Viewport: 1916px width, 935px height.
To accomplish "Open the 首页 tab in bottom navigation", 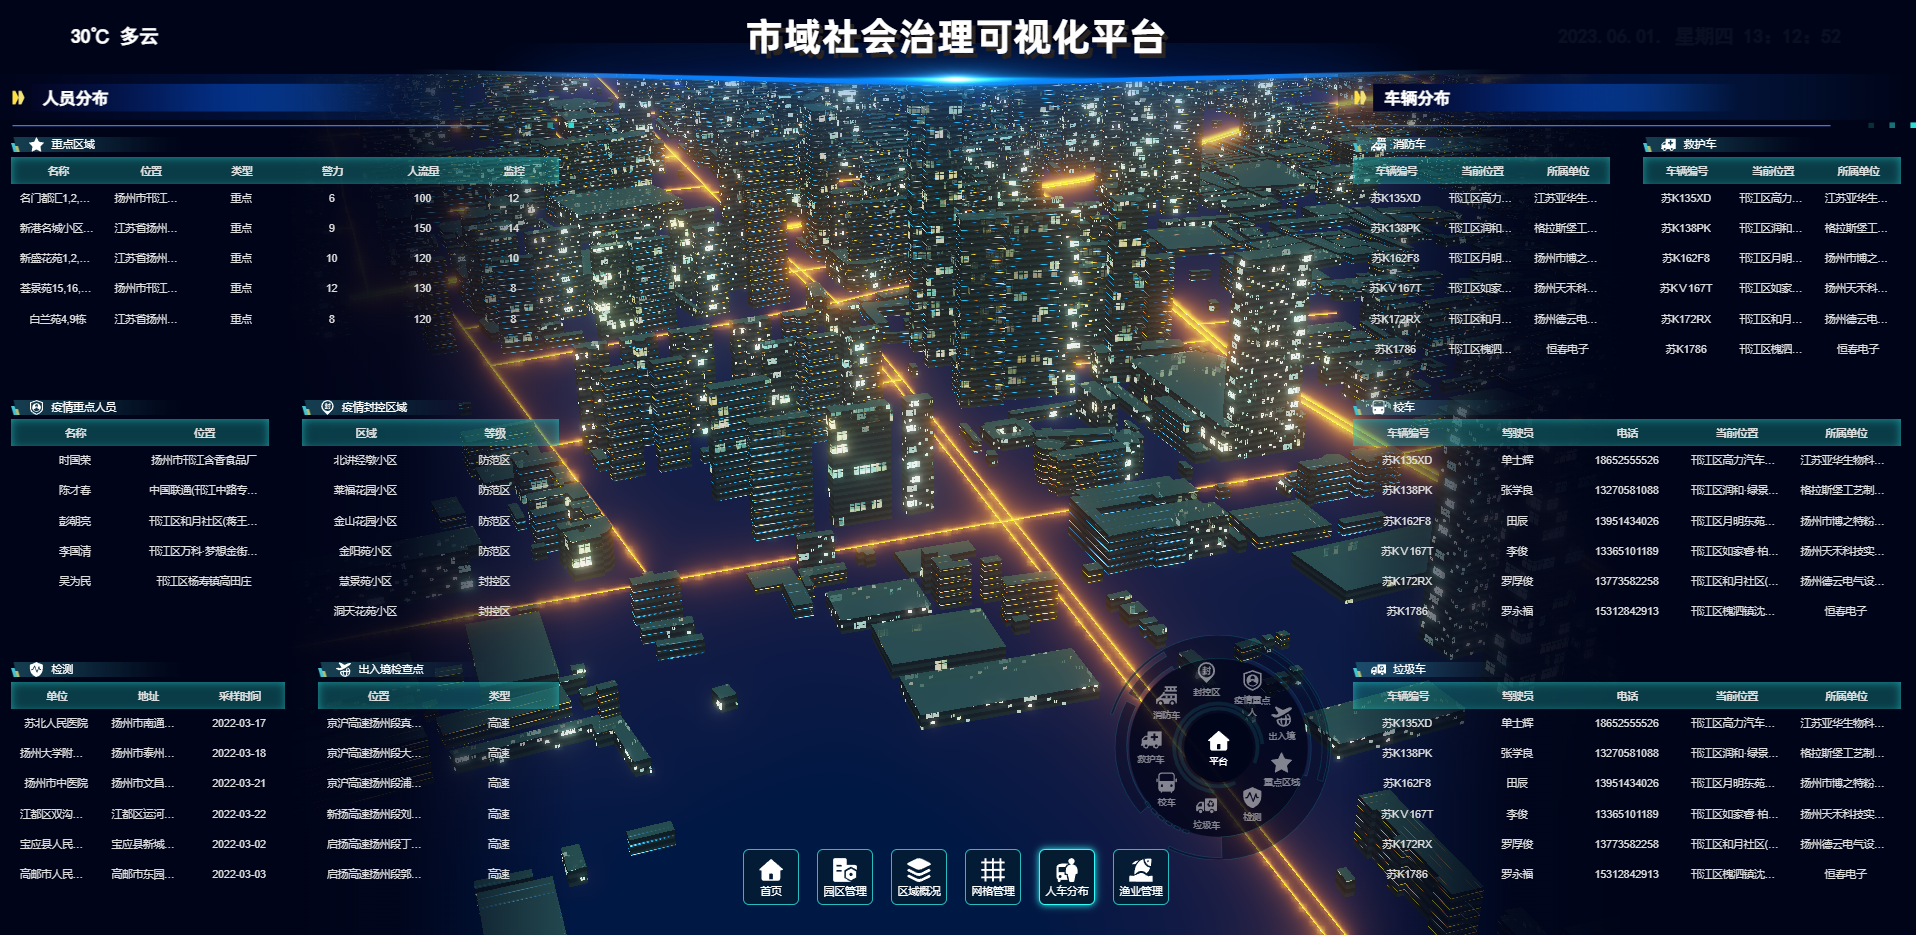I will click(770, 876).
